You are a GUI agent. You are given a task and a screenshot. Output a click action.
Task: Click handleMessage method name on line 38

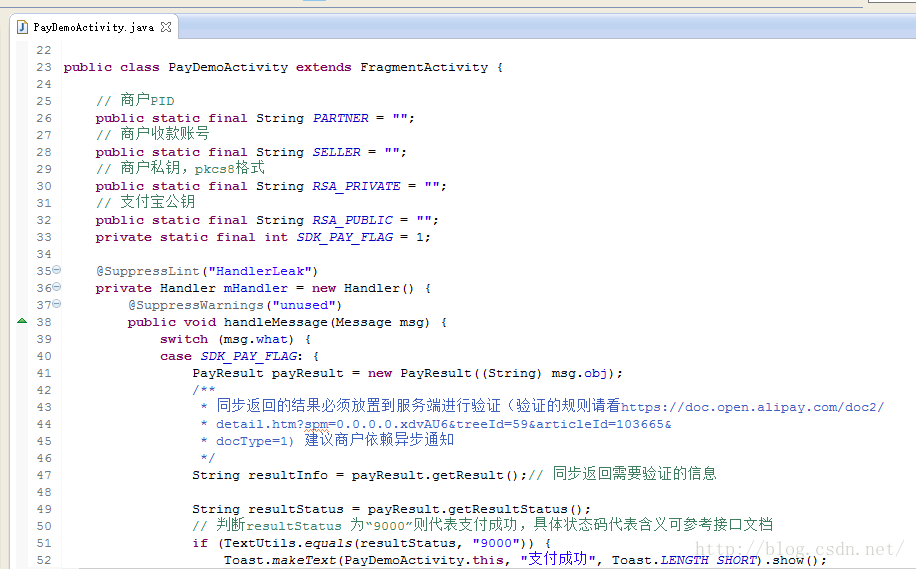pyautogui.click(x=276, y=322)
